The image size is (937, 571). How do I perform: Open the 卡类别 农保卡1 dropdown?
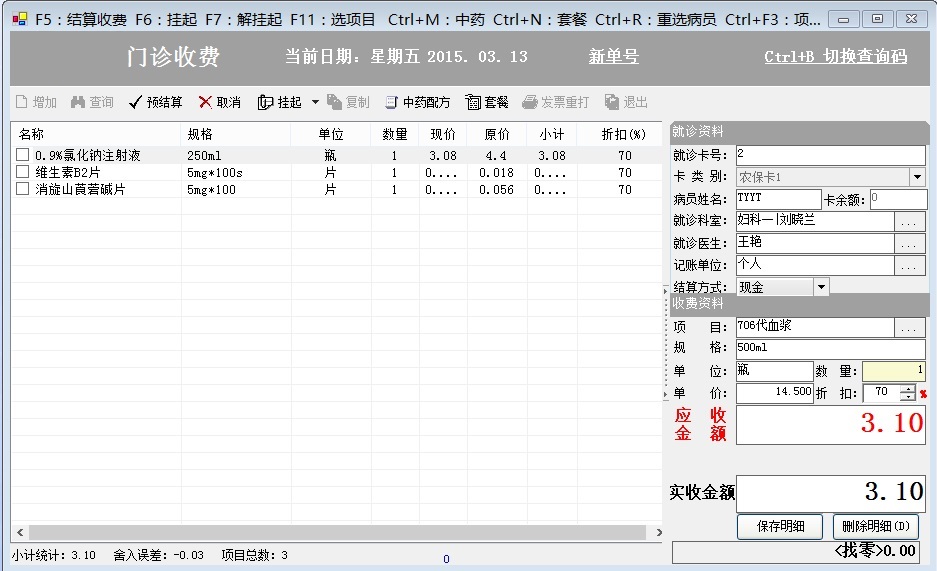tap(917, 177)
